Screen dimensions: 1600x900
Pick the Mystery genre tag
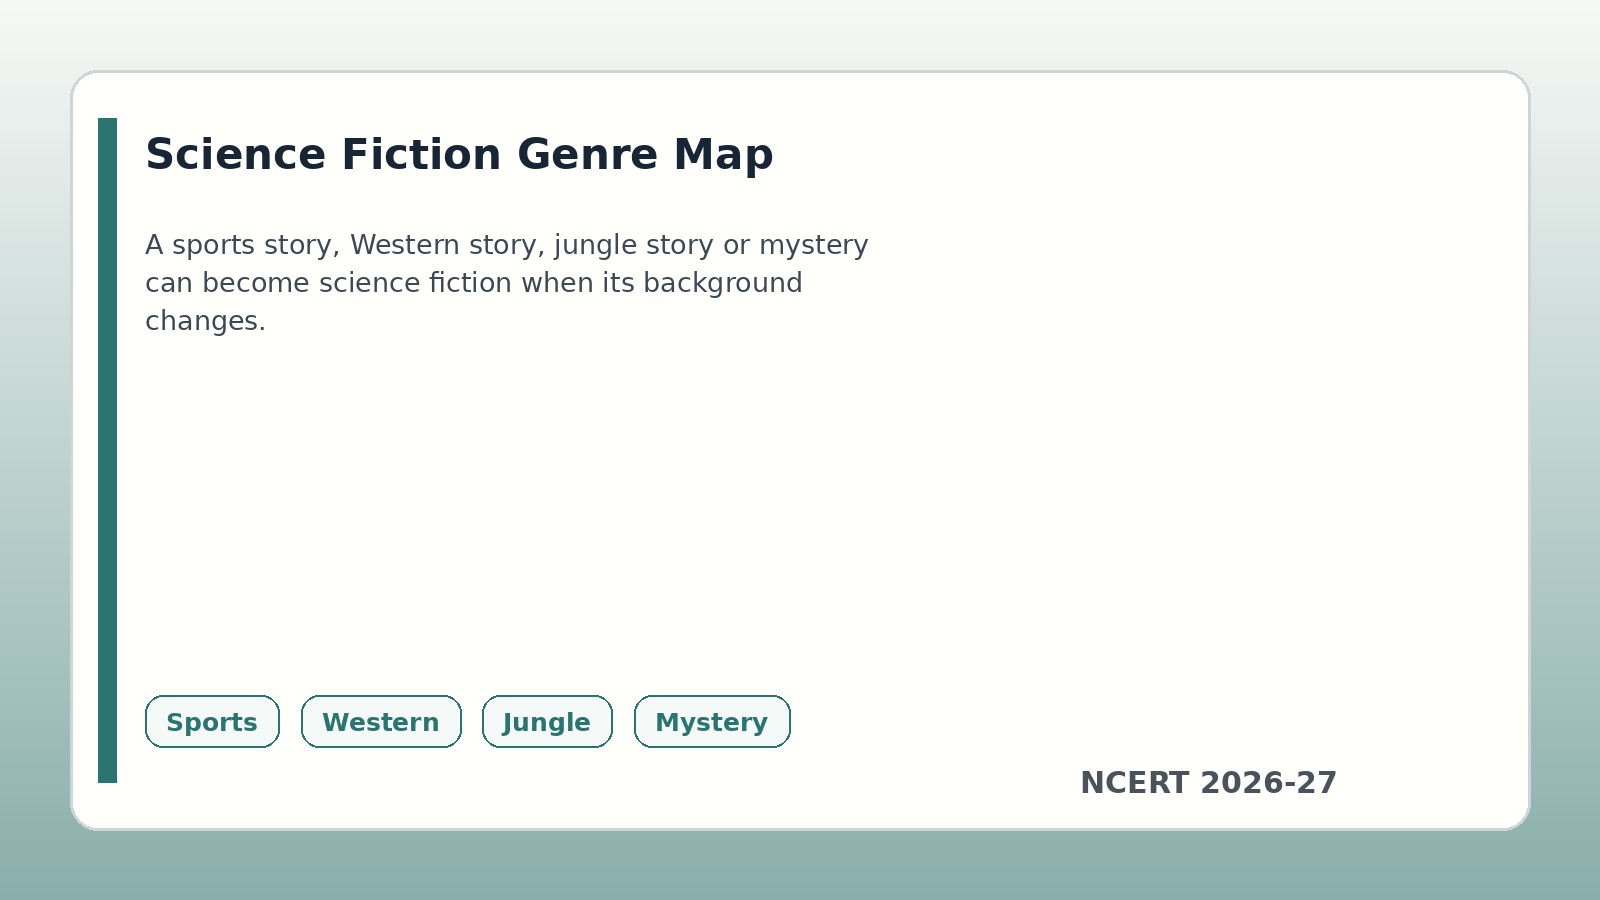(x=712, y=722)
